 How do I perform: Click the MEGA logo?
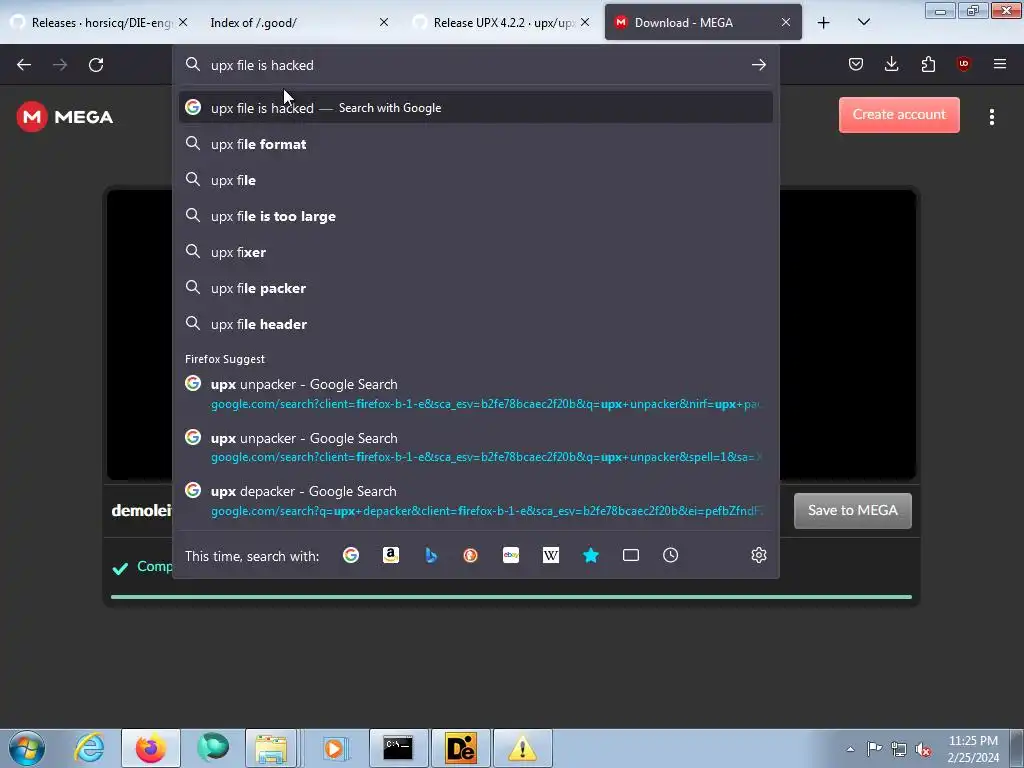click(x=65, y=117)
